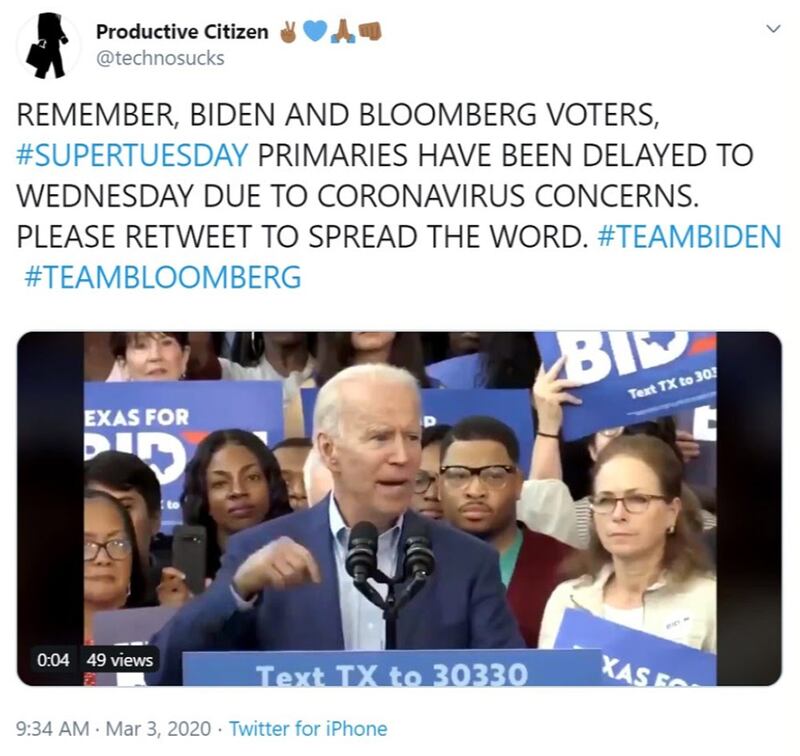Open the Productive Citizen profile avatar
Screen dimensions: 800x756
pos(48,45)
